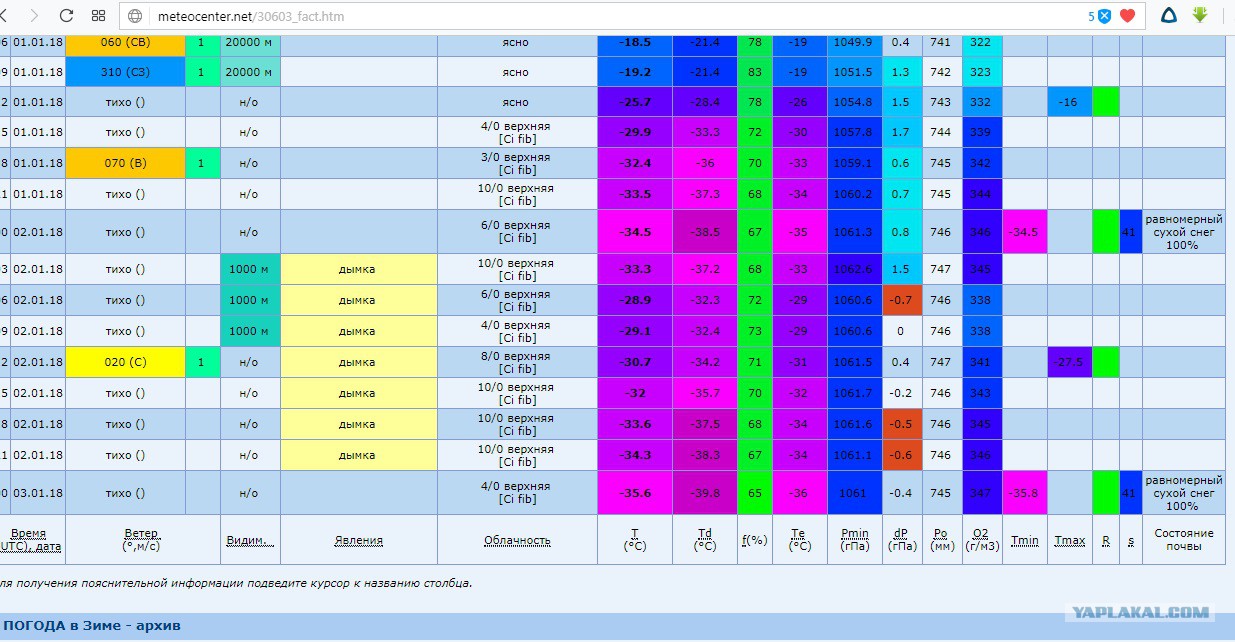The height and width of the screenshot is (642, 1235).
Task: Click the pressure value 1054.8
Action: (855, 102)
